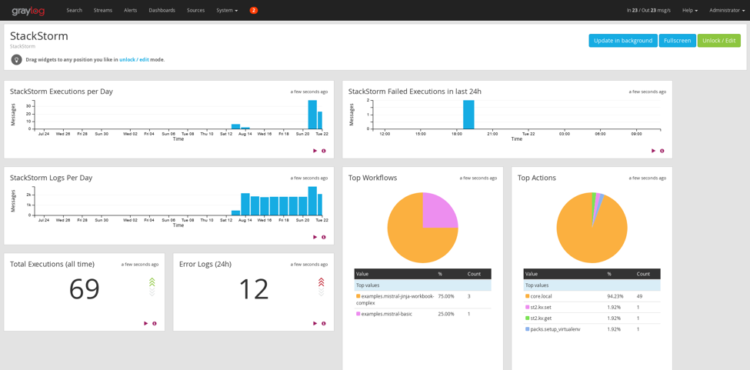
Task: Click the st2.kv.get row text
Action: coord(541,318)
